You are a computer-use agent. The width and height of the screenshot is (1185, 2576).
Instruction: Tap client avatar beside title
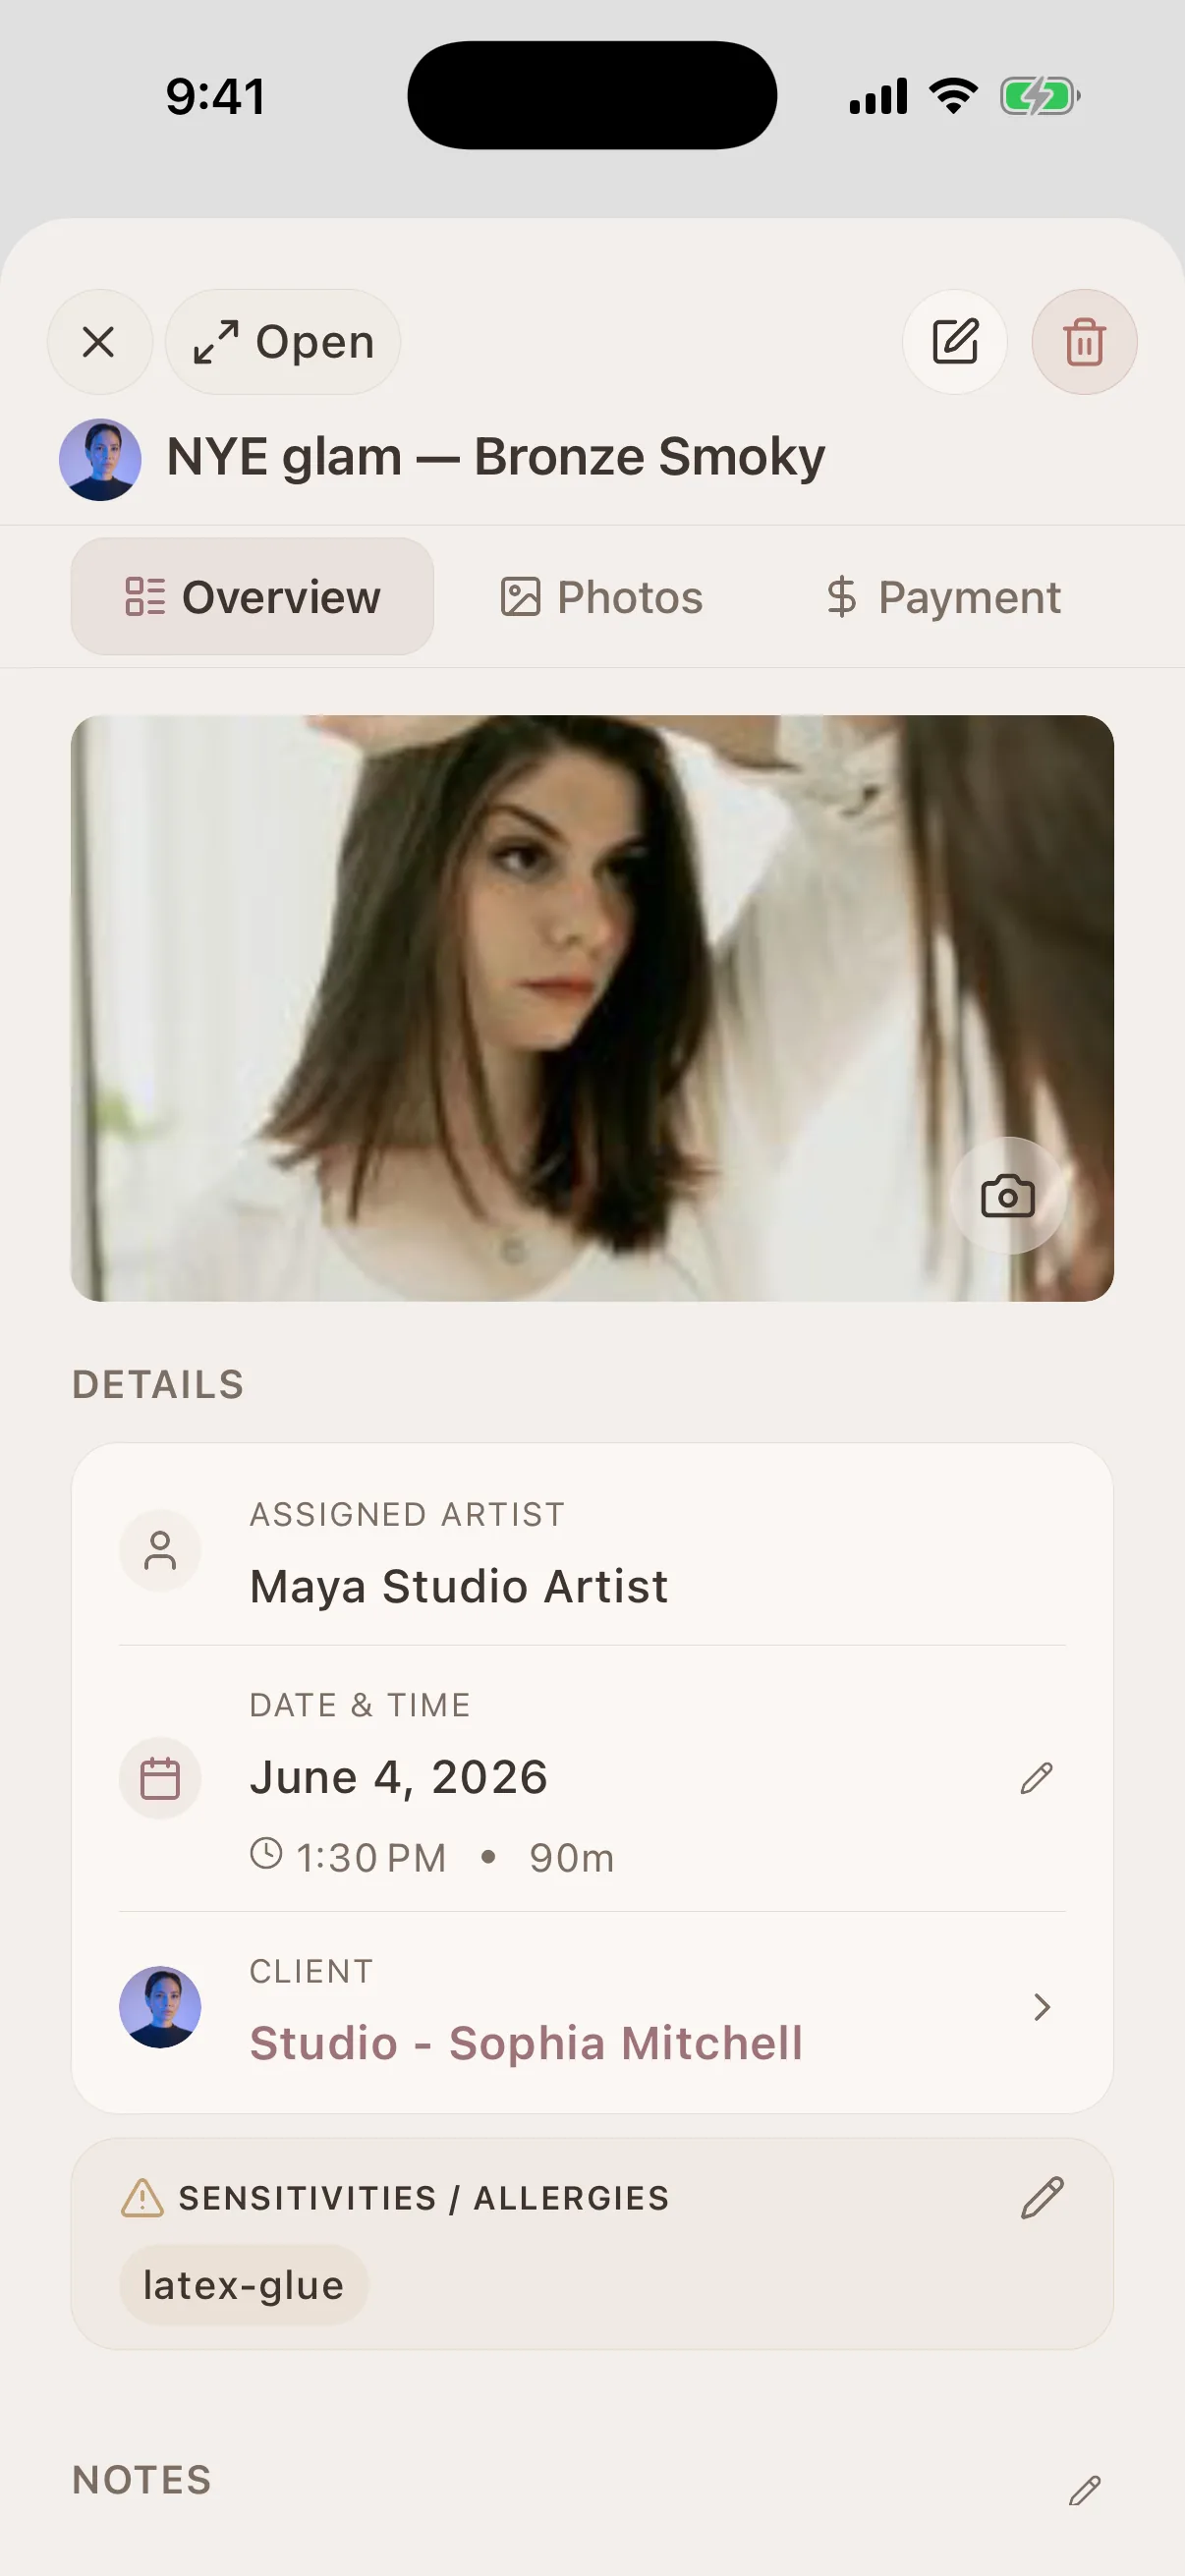[x=100, y=459]
